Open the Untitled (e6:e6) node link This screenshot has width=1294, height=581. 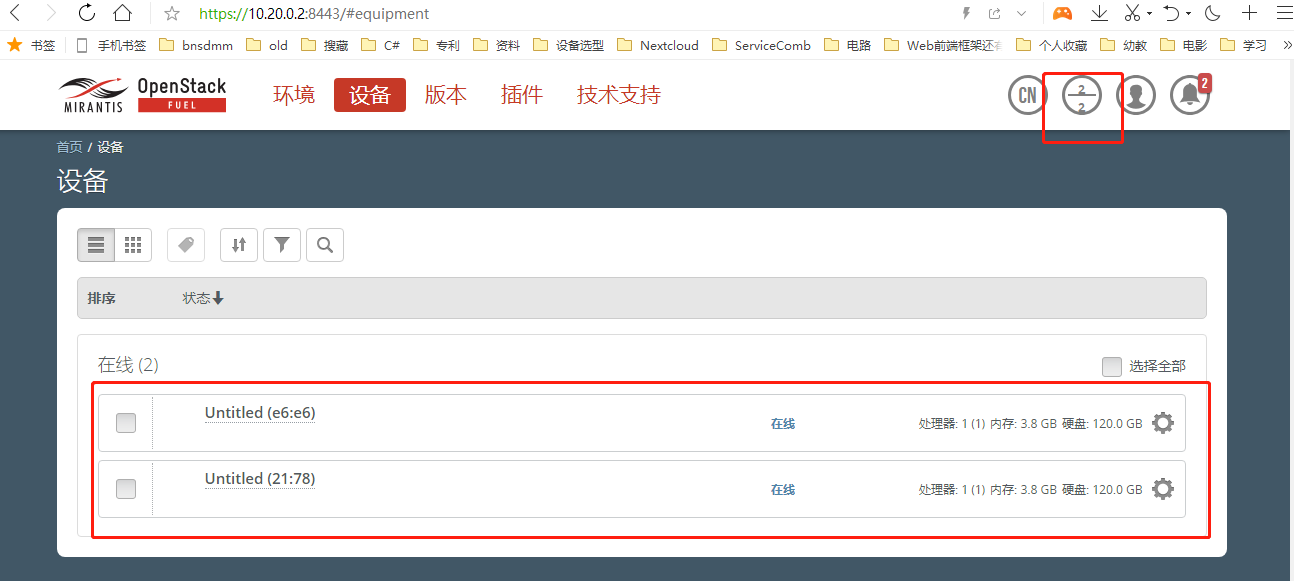260,412
